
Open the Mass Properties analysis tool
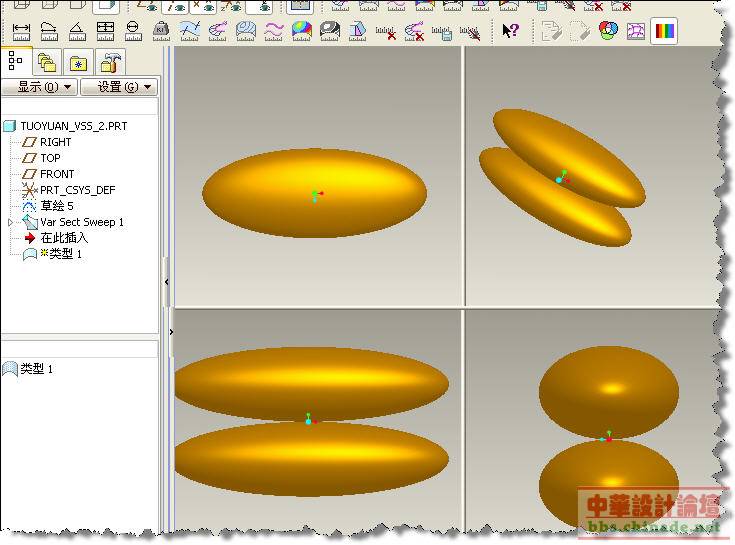[x=161, y=31]
